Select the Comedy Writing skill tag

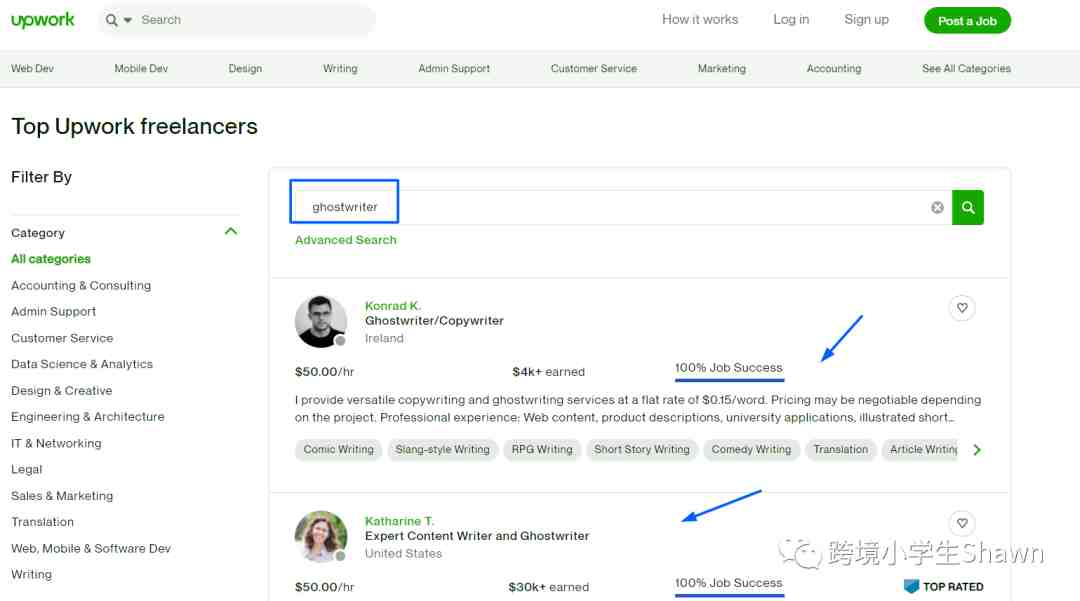click(751, 450)
